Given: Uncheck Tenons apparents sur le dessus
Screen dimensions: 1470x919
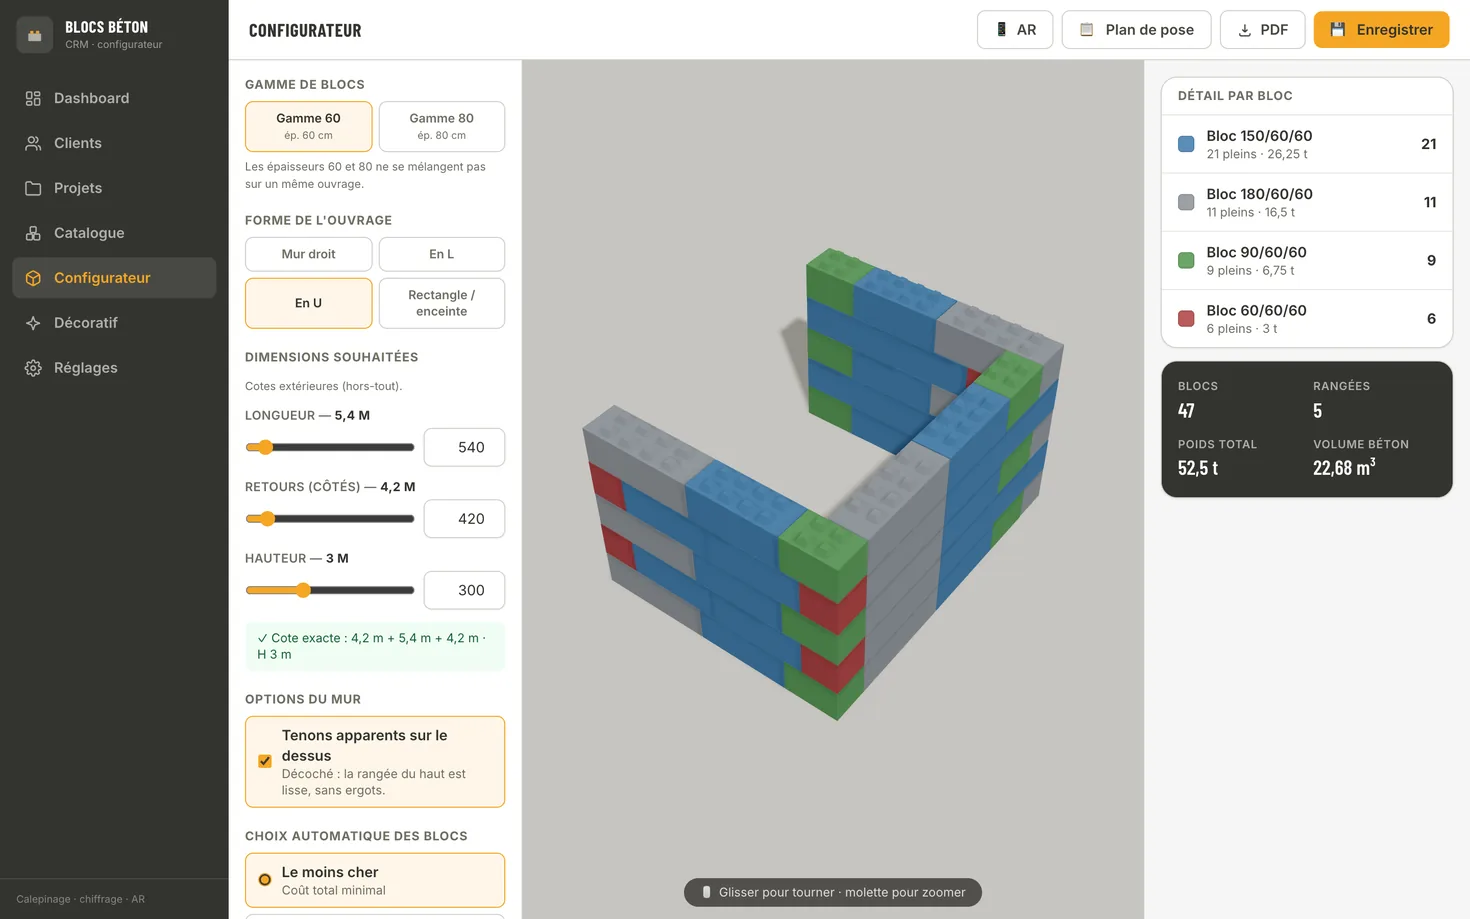Looking at the screenshot, I should click(265, 761).
